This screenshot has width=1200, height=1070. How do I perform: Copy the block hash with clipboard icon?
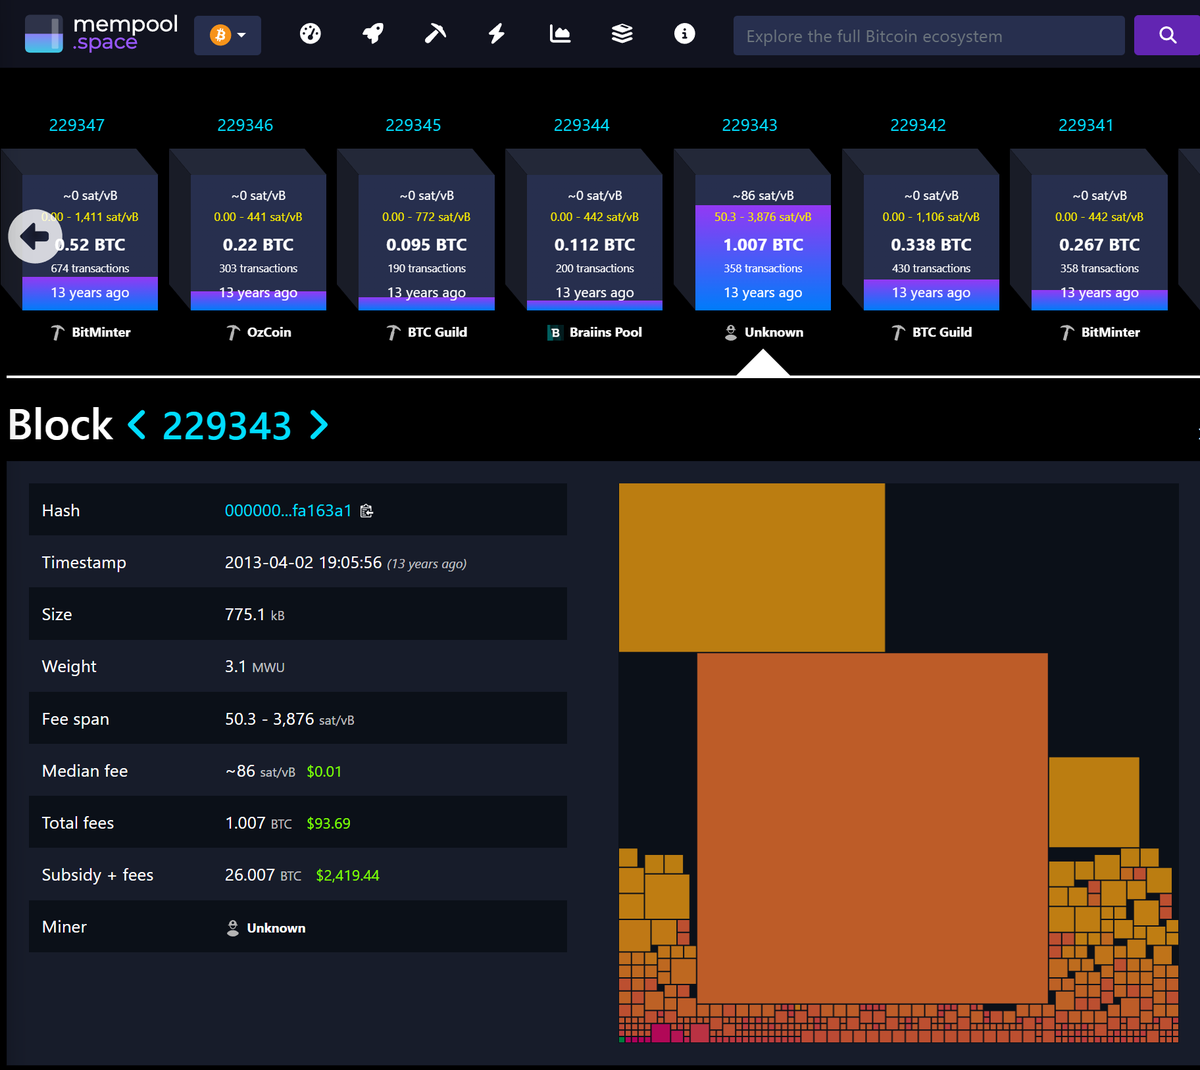point(367,511)
